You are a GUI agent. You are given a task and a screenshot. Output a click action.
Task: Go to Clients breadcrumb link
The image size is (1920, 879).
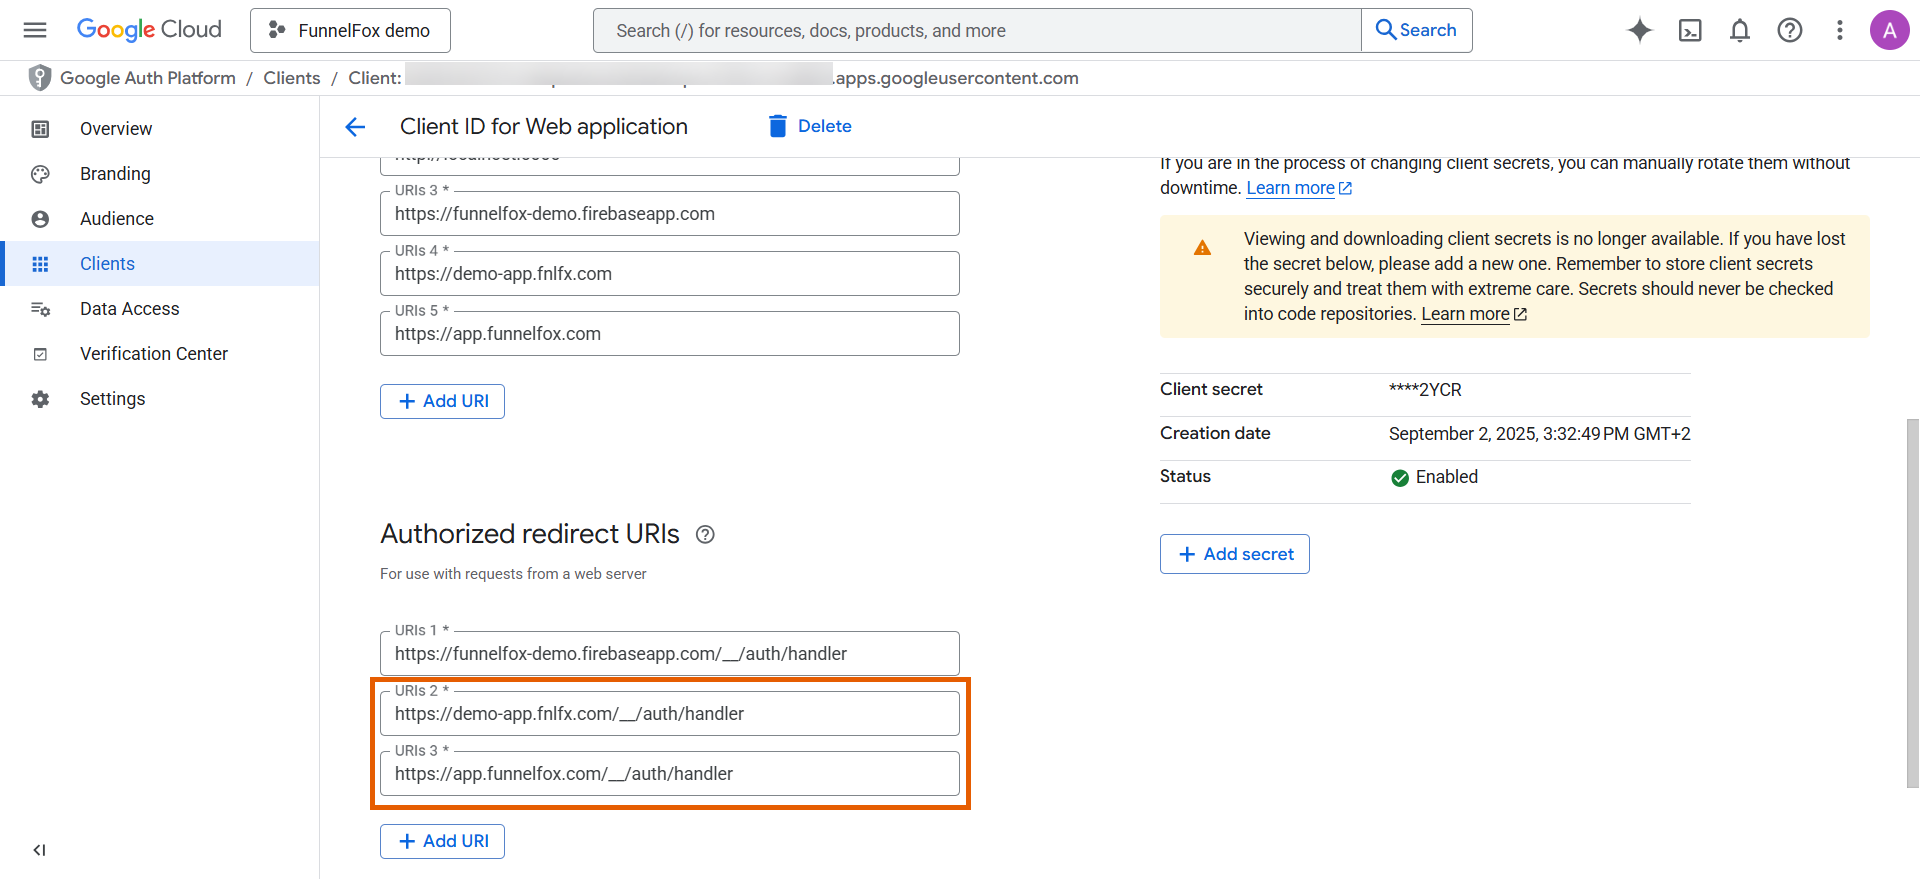(x=292, y=78)
